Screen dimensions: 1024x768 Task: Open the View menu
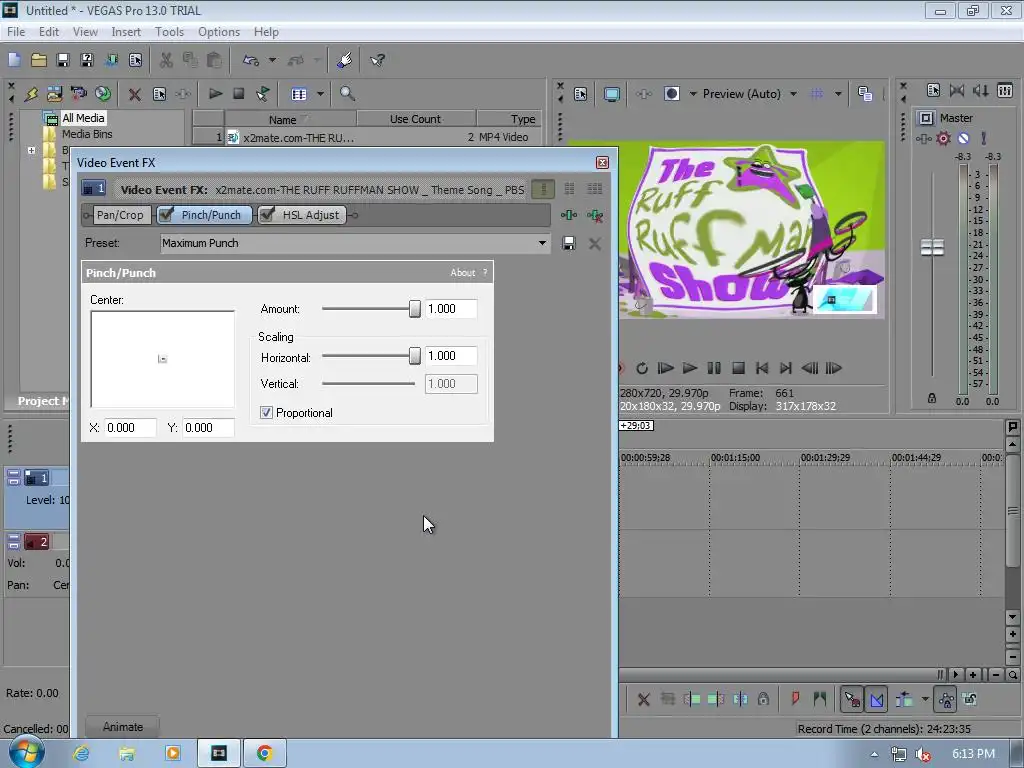click(85, 31)
